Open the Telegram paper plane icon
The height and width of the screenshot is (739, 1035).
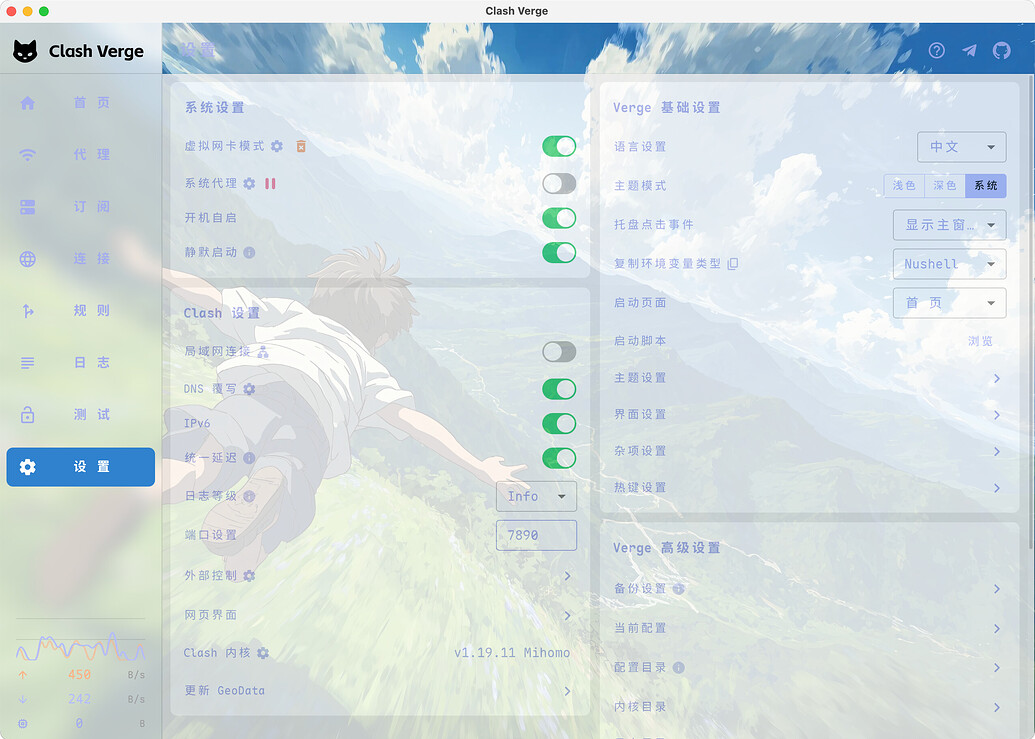pos(969,50)
